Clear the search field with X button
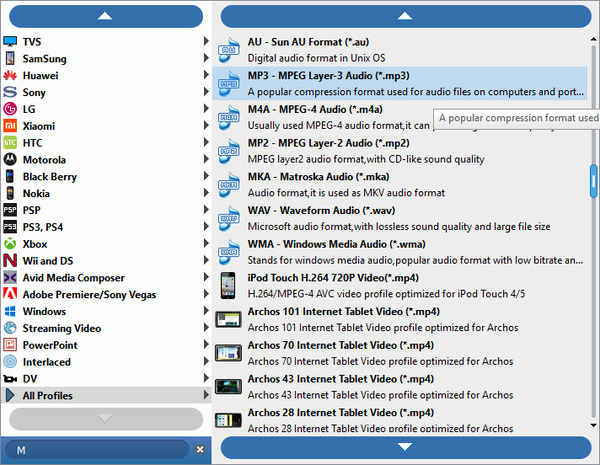 click(x=200, y=450)
